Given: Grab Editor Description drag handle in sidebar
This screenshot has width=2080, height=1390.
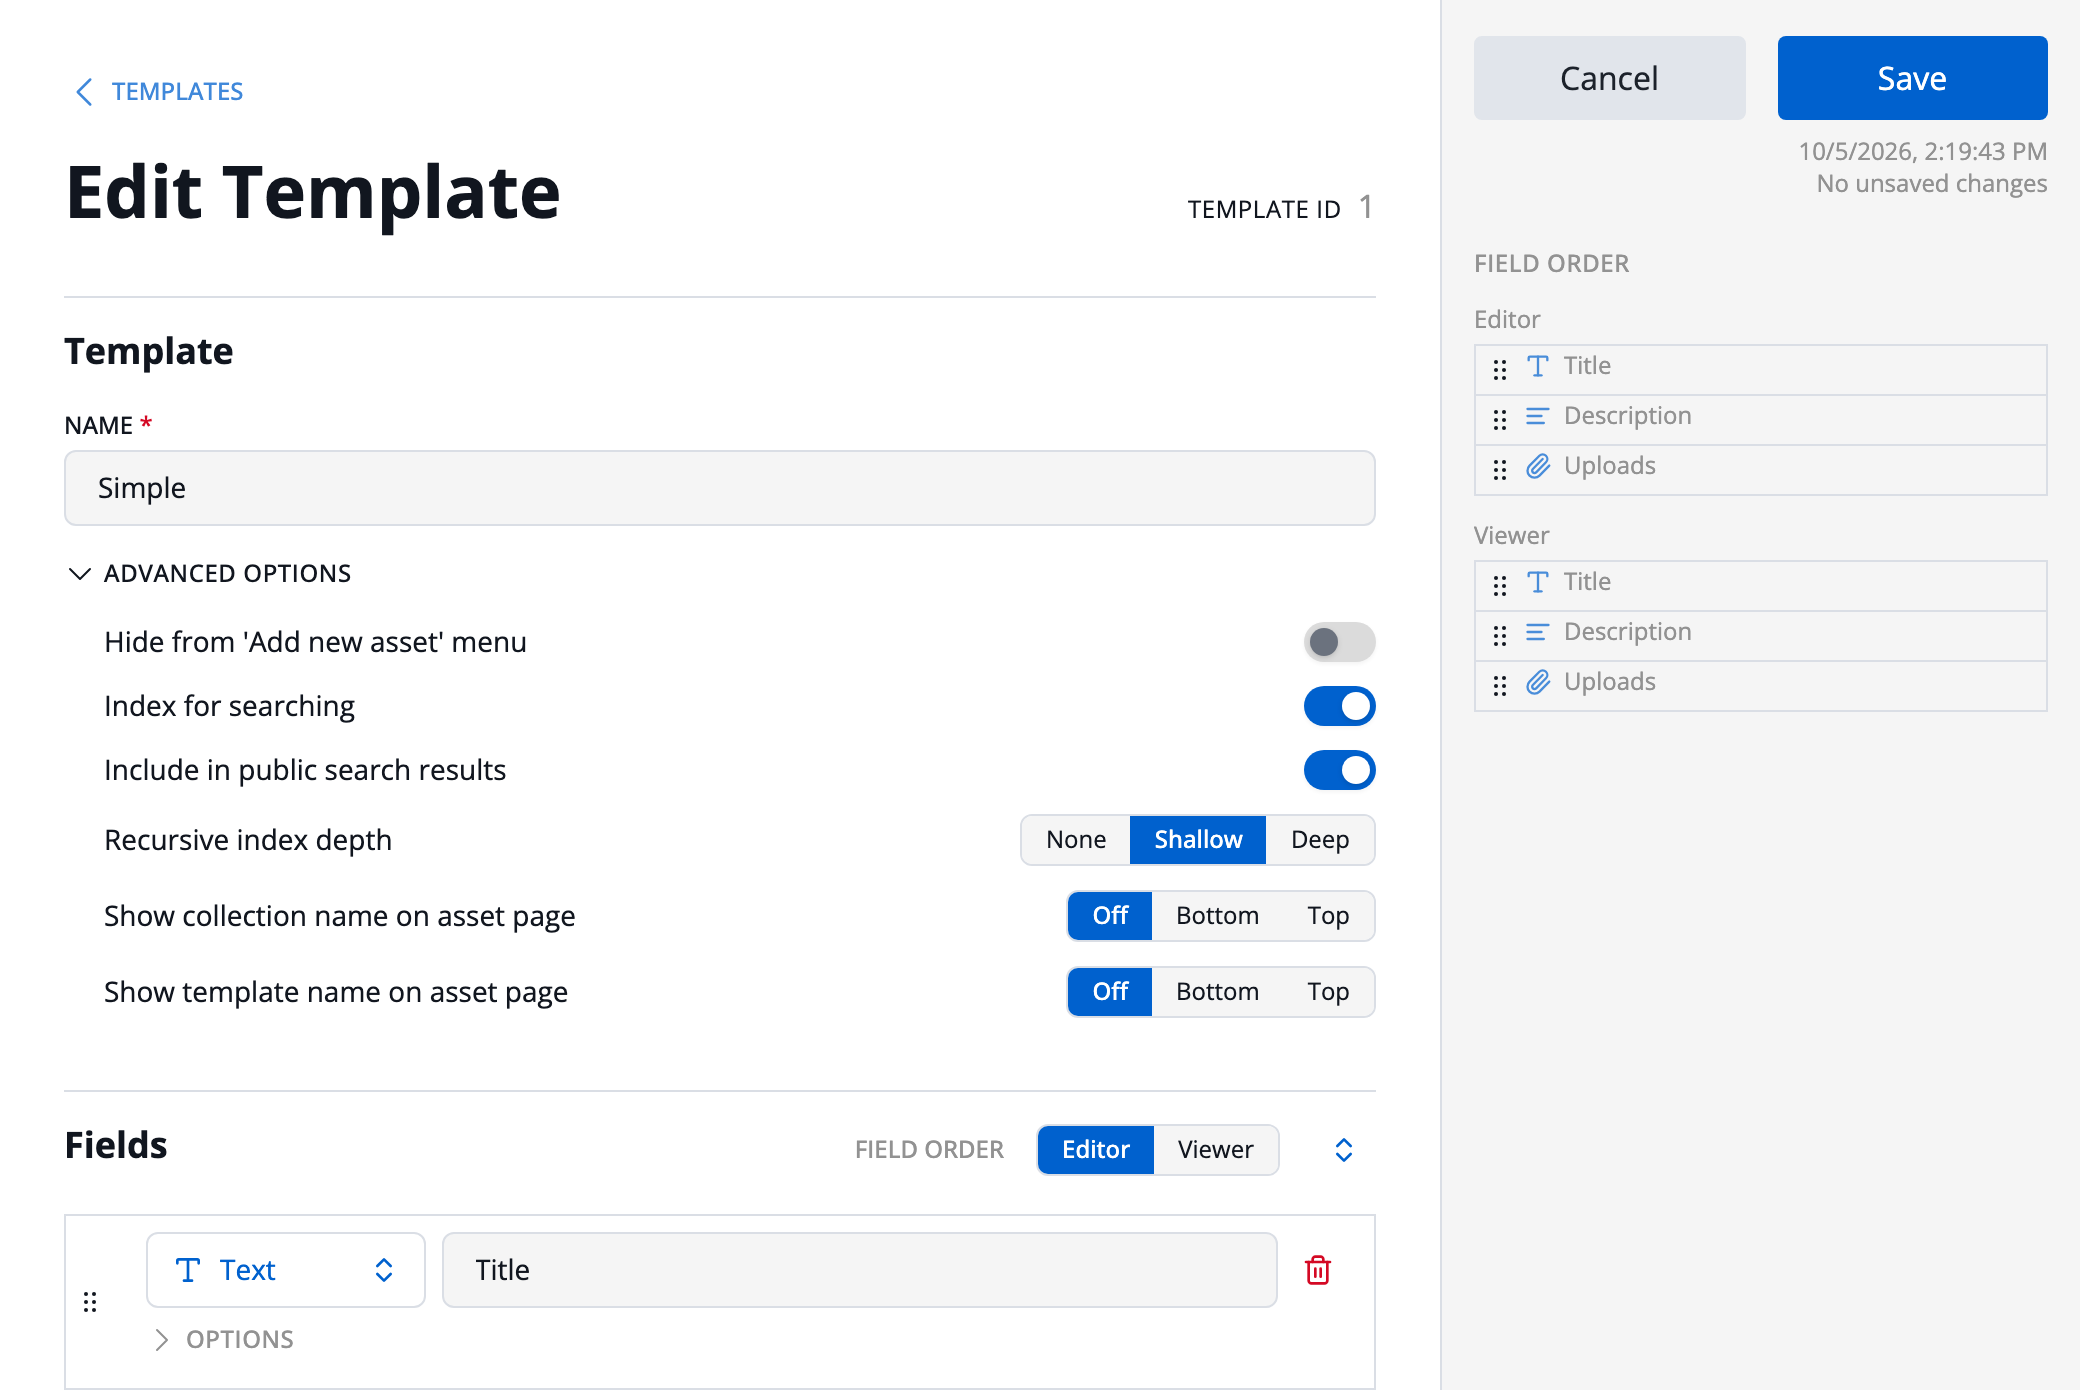Looking at the screenshot, I should 1500,420.
